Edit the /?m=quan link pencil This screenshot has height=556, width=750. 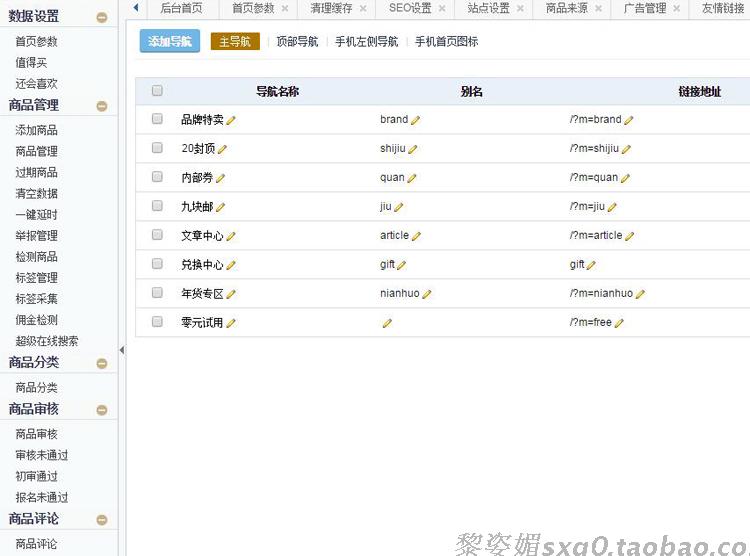coord(625,178)
